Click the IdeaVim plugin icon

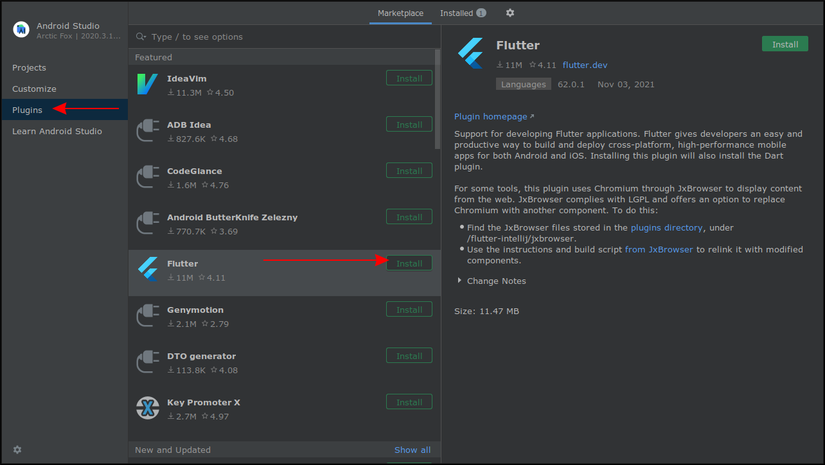(x=147, y=83)
